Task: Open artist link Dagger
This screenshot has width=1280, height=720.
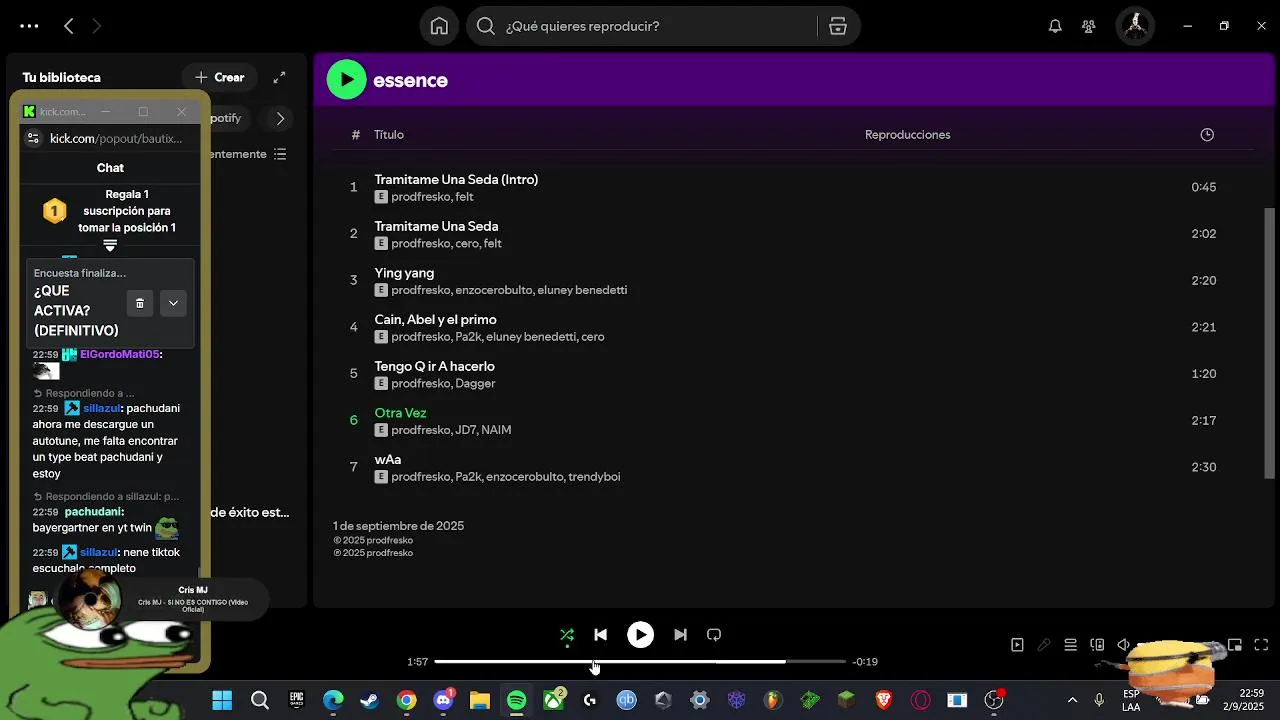Action: tap(475, 384)
